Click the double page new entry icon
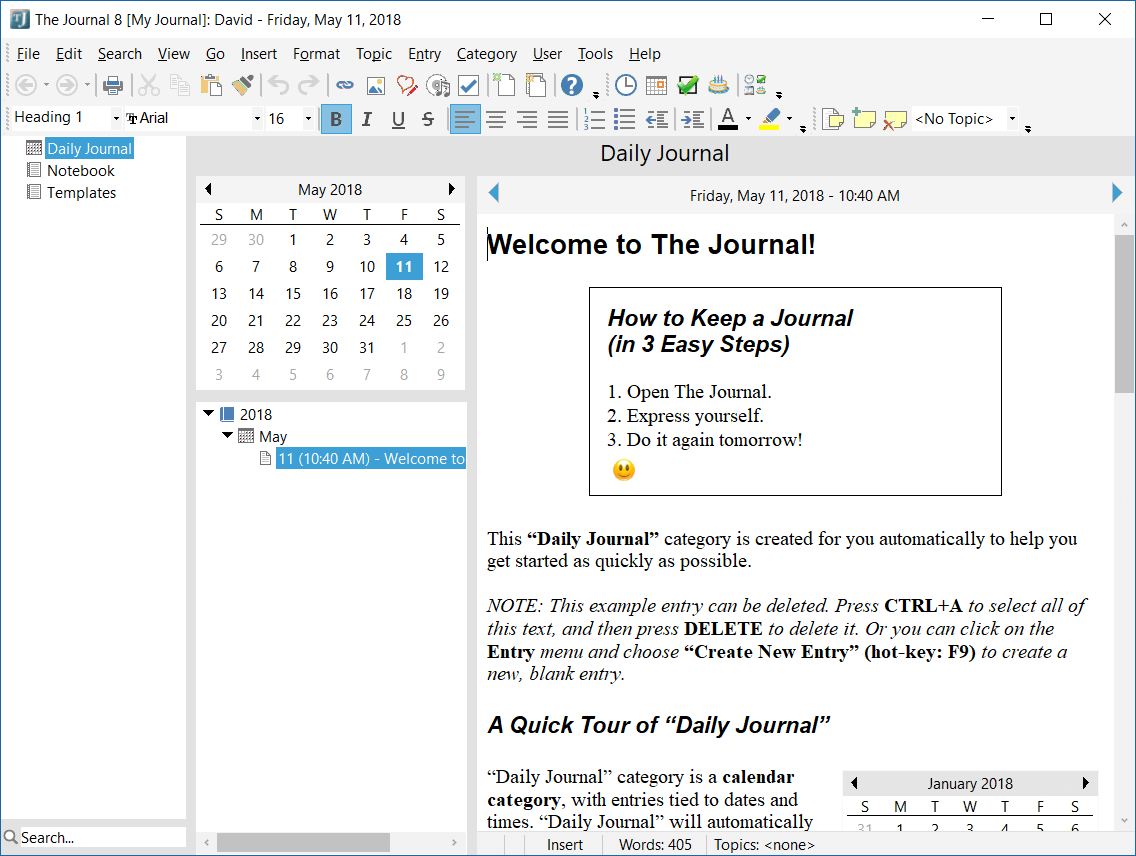Screen dimensions: 1136x856 click(536, 85)
